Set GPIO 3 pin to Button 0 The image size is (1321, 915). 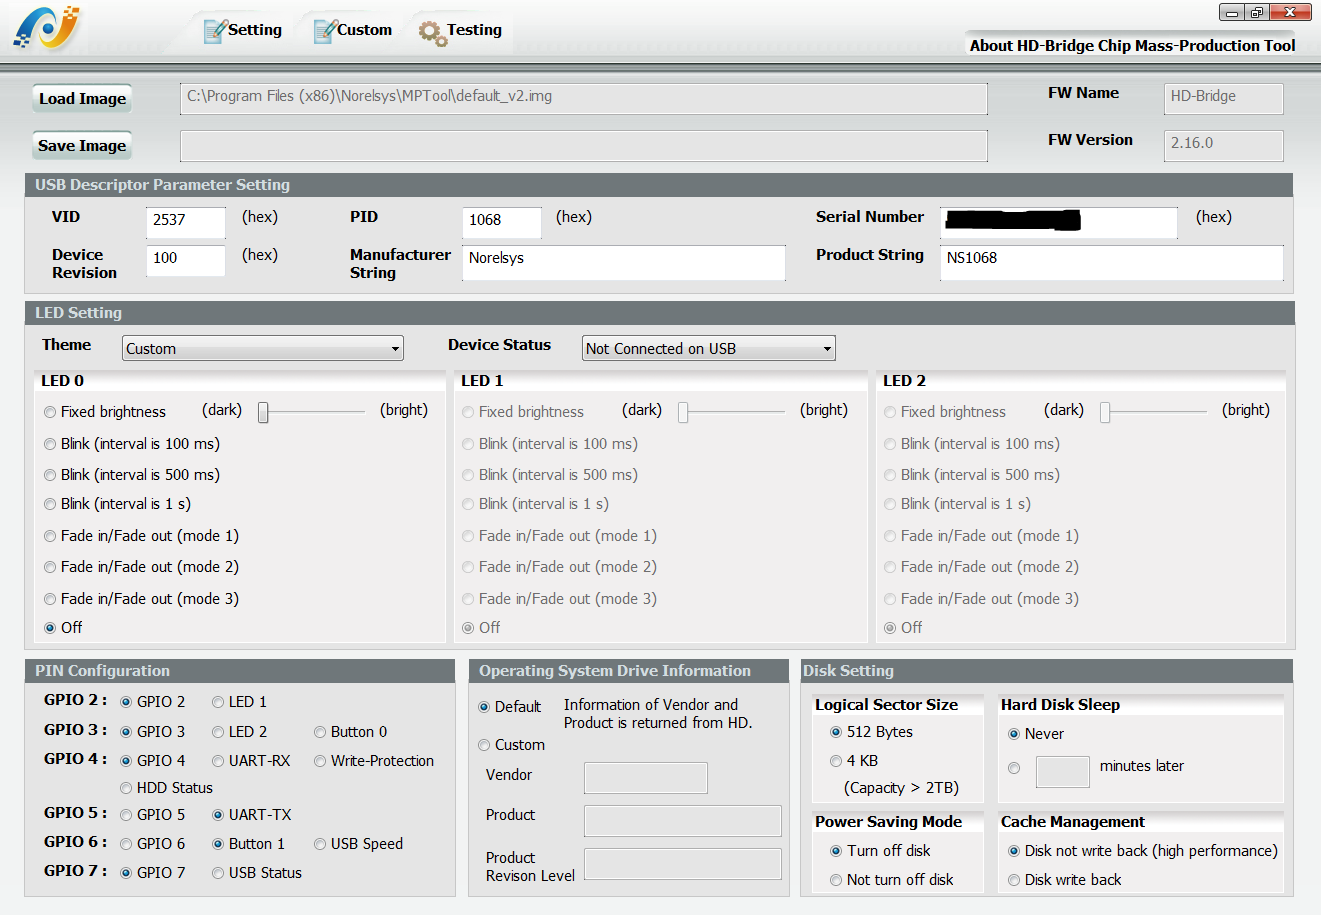[x=350, y=732]
